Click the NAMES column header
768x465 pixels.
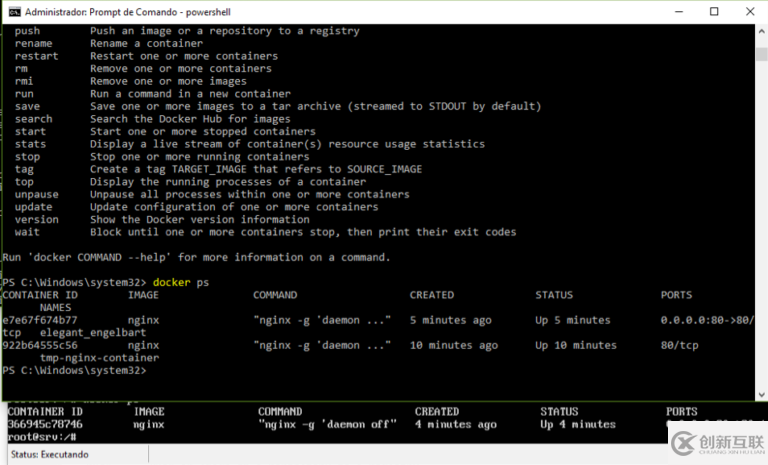pos(55,308)
